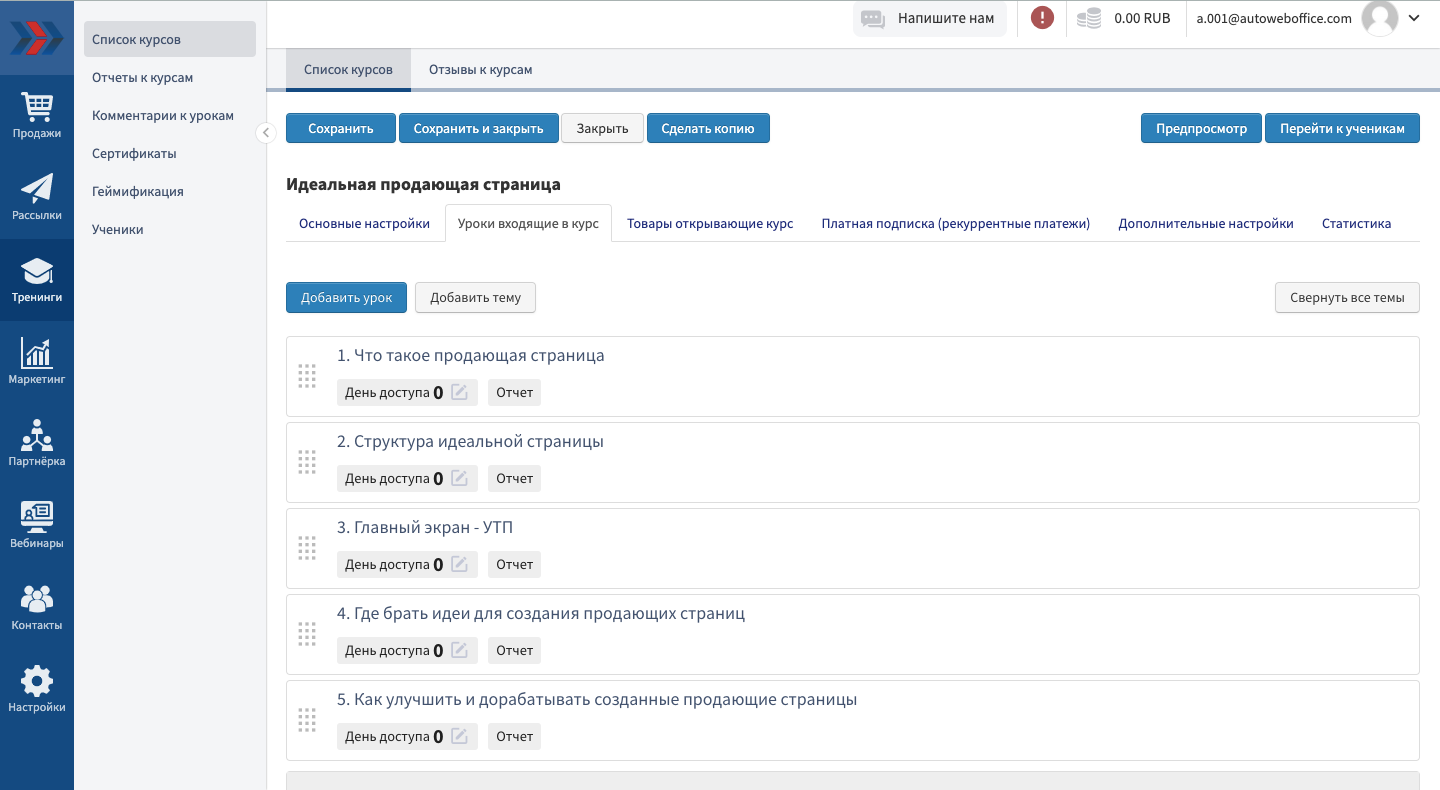Edit access day for lesson 4

460,650
